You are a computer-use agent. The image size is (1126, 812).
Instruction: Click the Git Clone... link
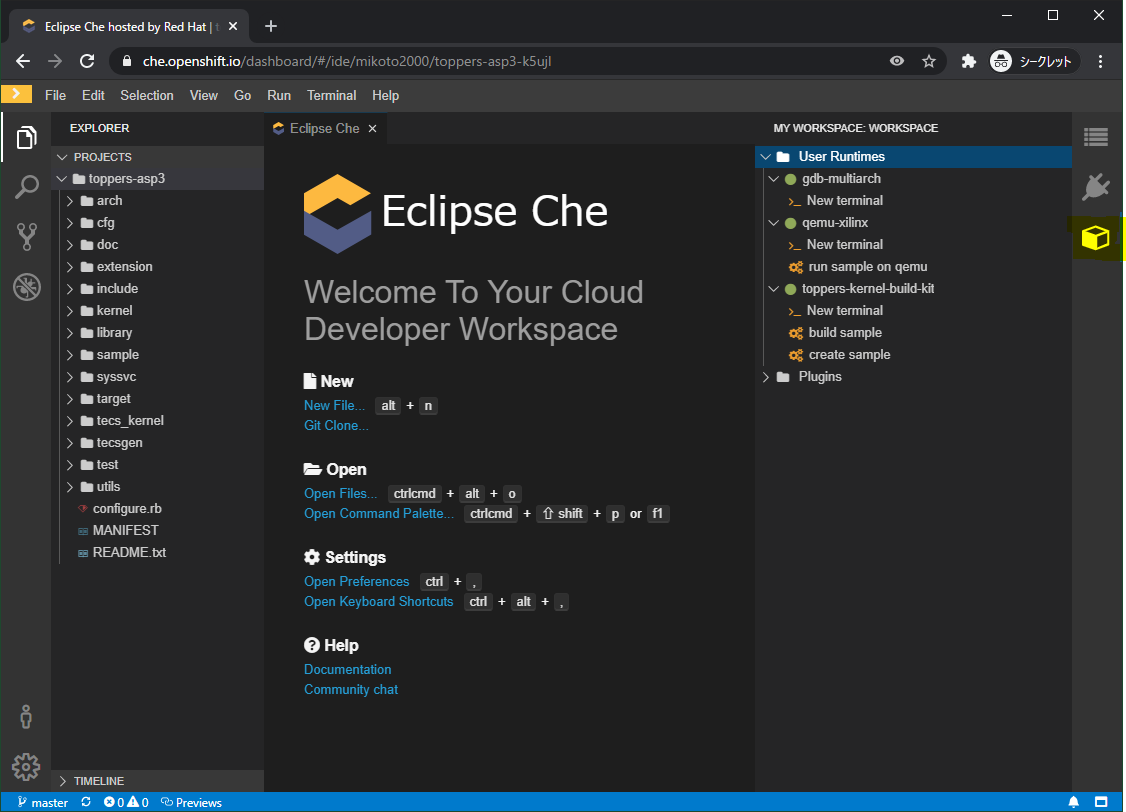336,425
